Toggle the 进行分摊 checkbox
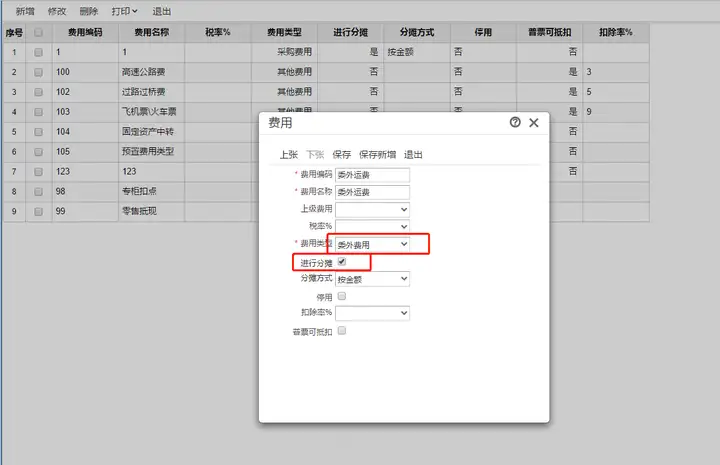This screenshot has width=720, height=465. point(342,262)
